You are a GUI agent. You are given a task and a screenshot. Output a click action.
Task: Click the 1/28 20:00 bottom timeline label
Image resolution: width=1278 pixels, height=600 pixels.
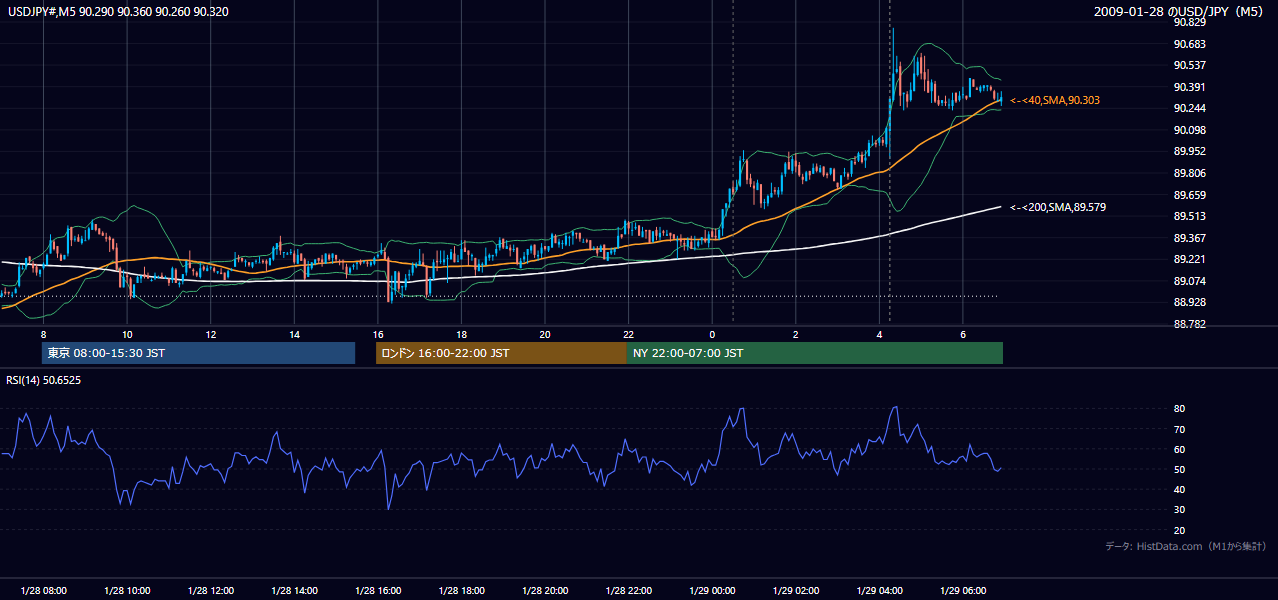pos(545,590)
